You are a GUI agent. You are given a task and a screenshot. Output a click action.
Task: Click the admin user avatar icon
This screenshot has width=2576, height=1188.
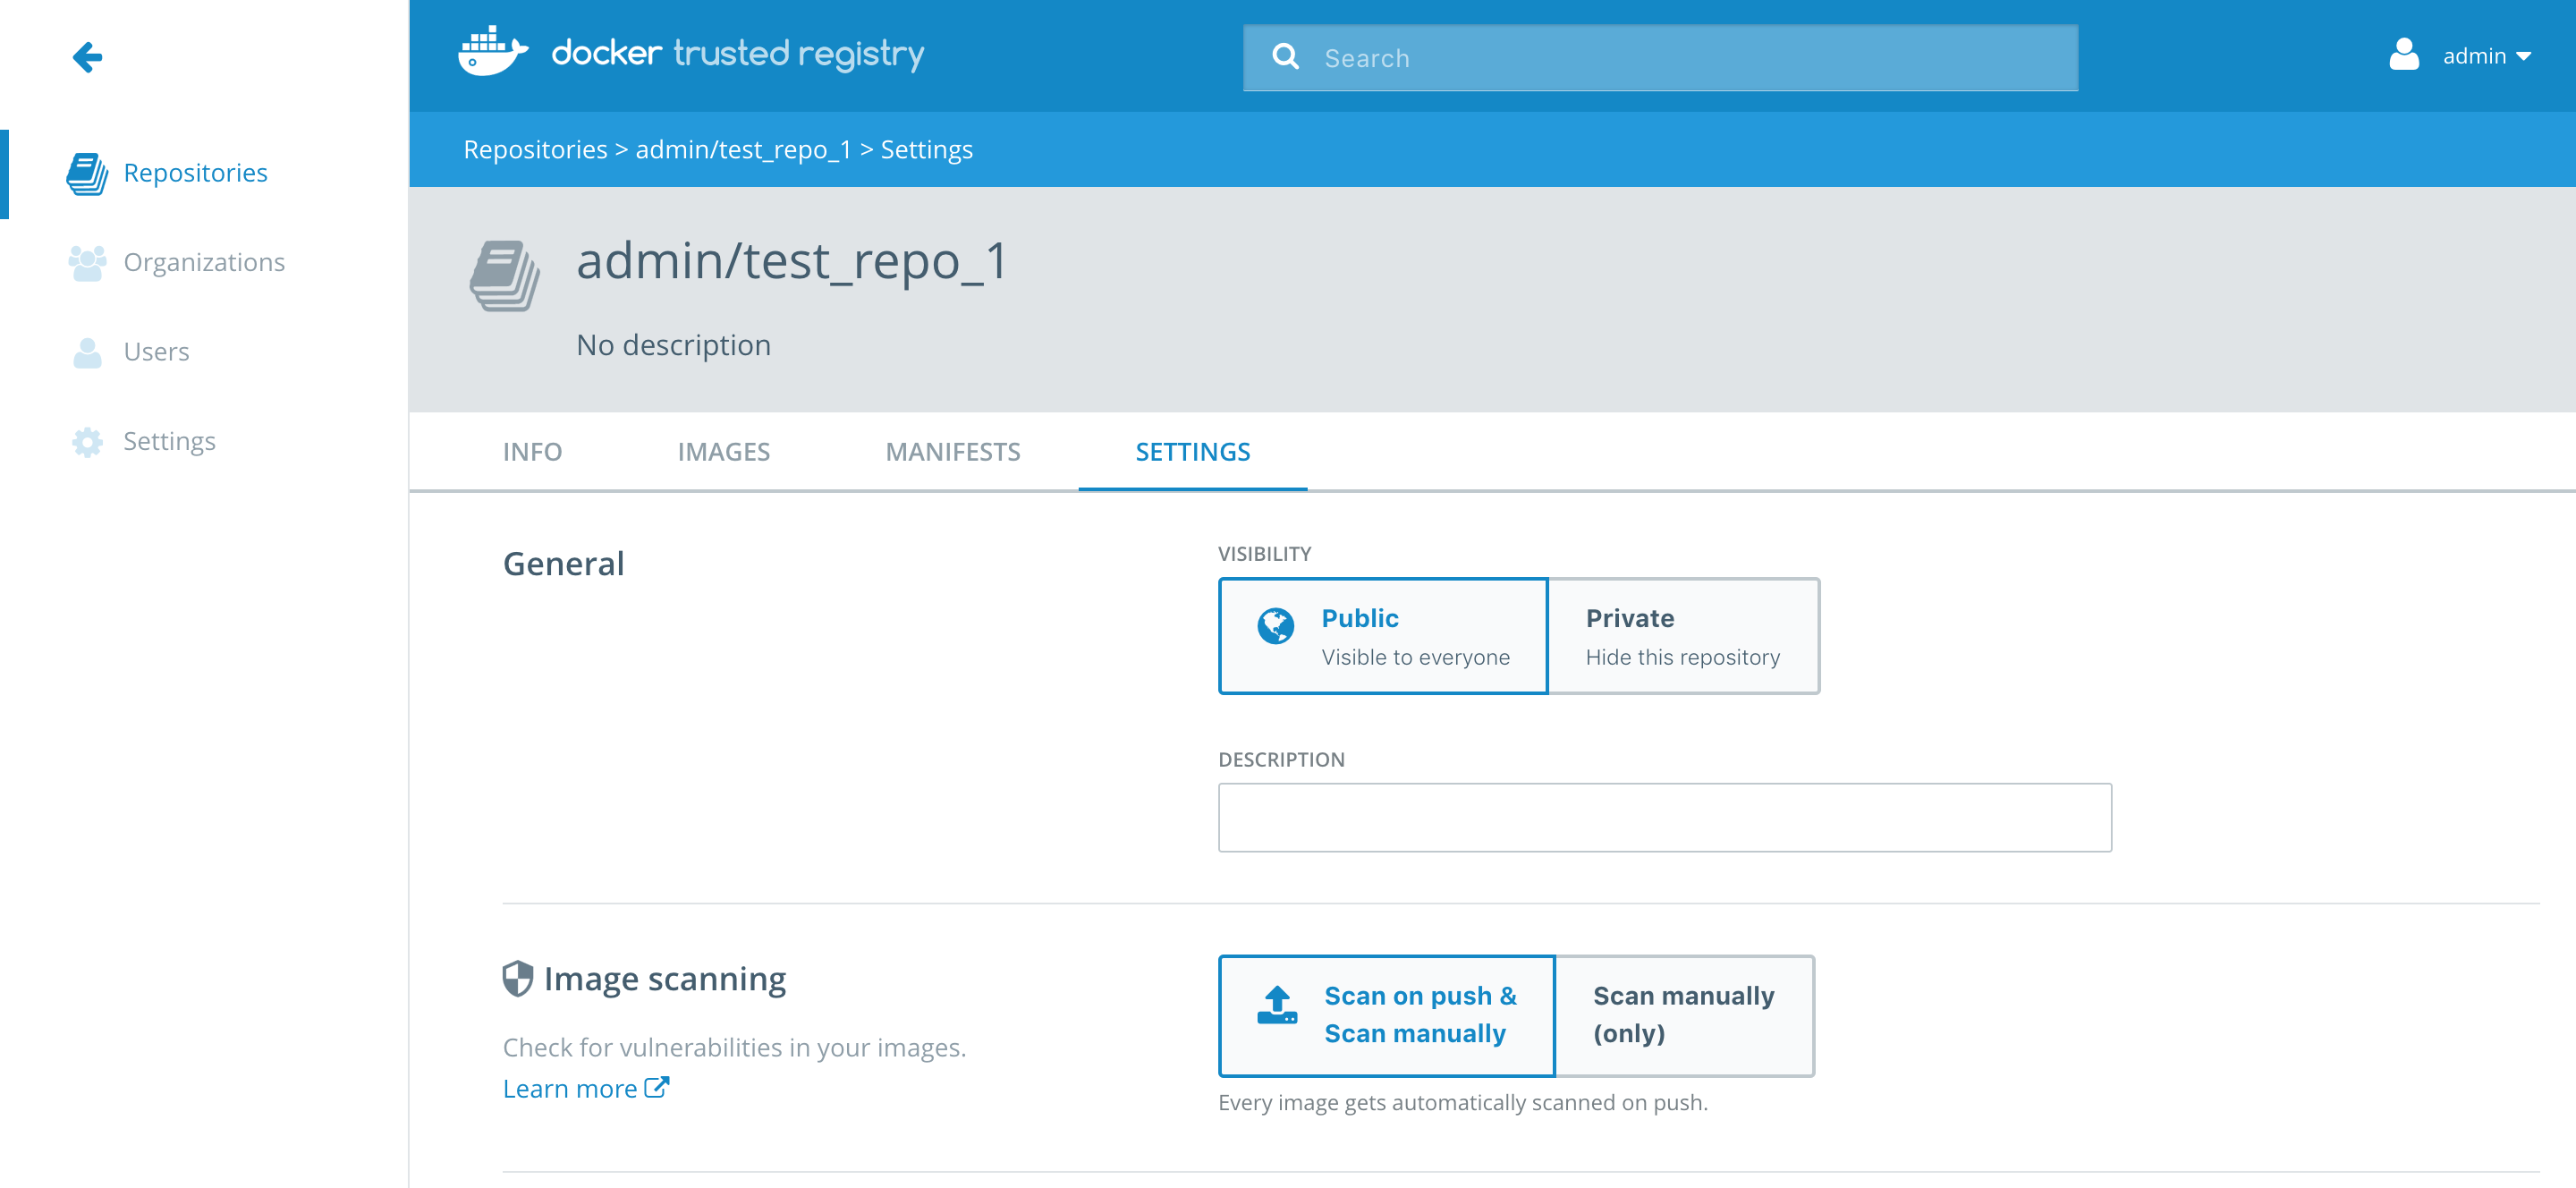click(x=2403, y=55)
